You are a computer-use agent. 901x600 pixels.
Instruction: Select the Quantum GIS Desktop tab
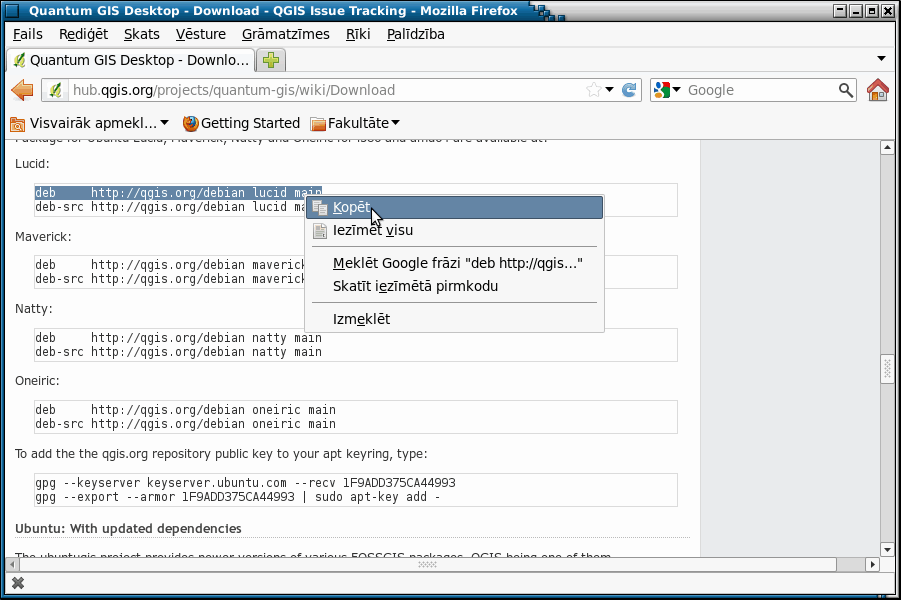click(x=130, y=60)
